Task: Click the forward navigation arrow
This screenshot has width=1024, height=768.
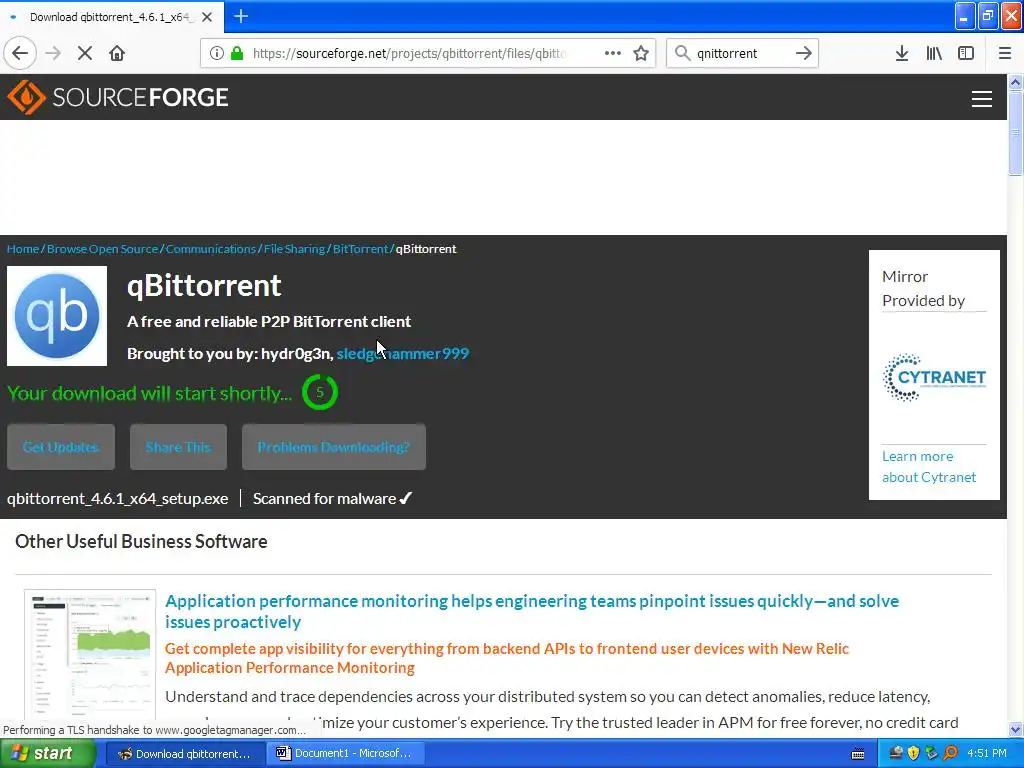Action: tap(53, 53)
